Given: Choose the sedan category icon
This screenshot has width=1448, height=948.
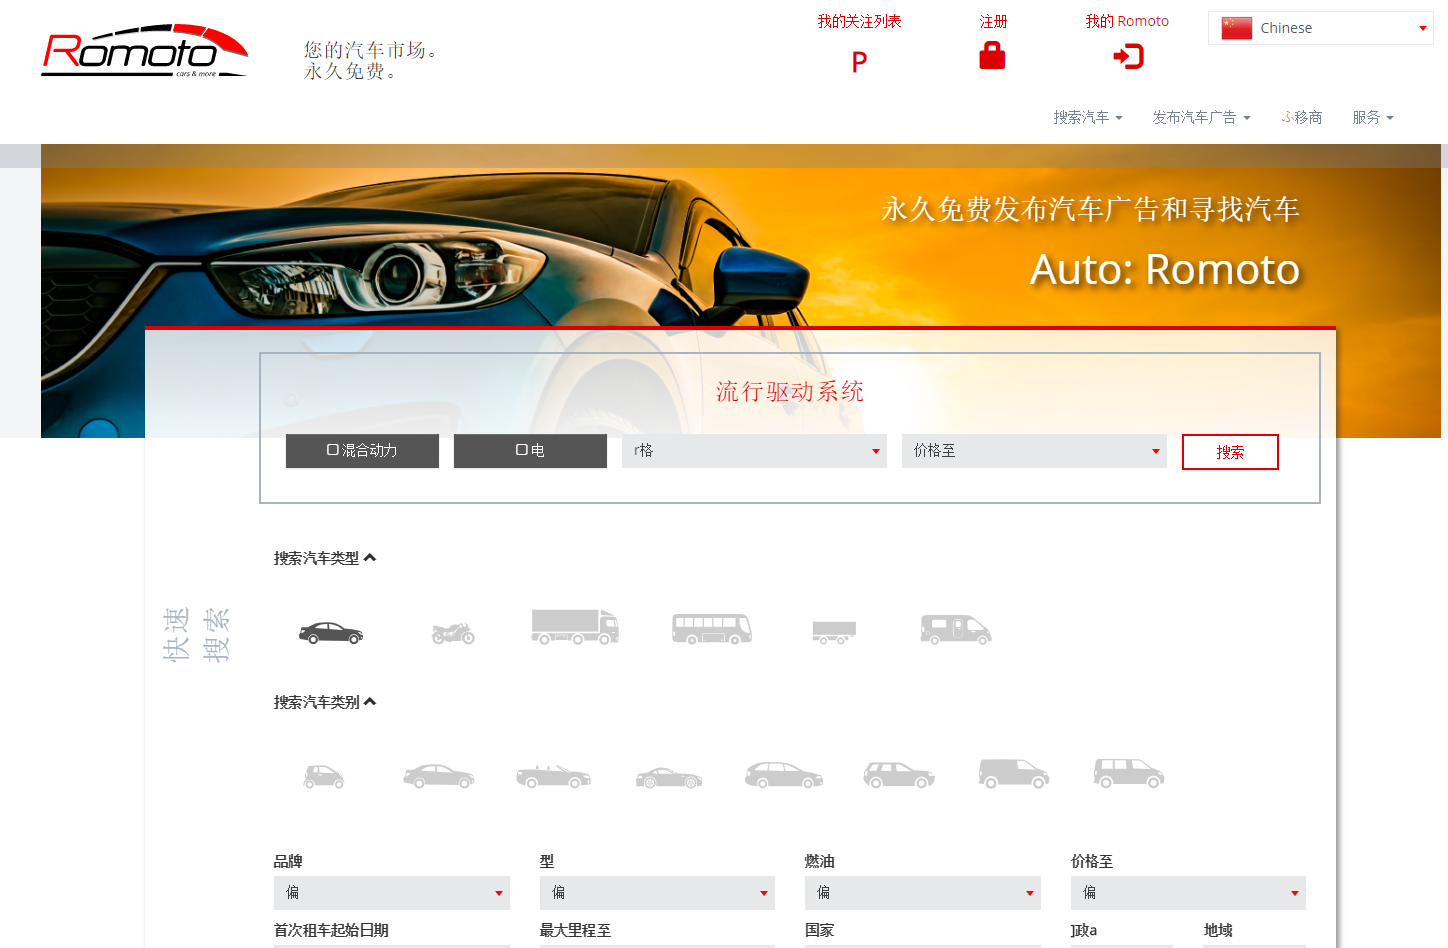Looking at the screenshot, I should click(x=439, y=776).
